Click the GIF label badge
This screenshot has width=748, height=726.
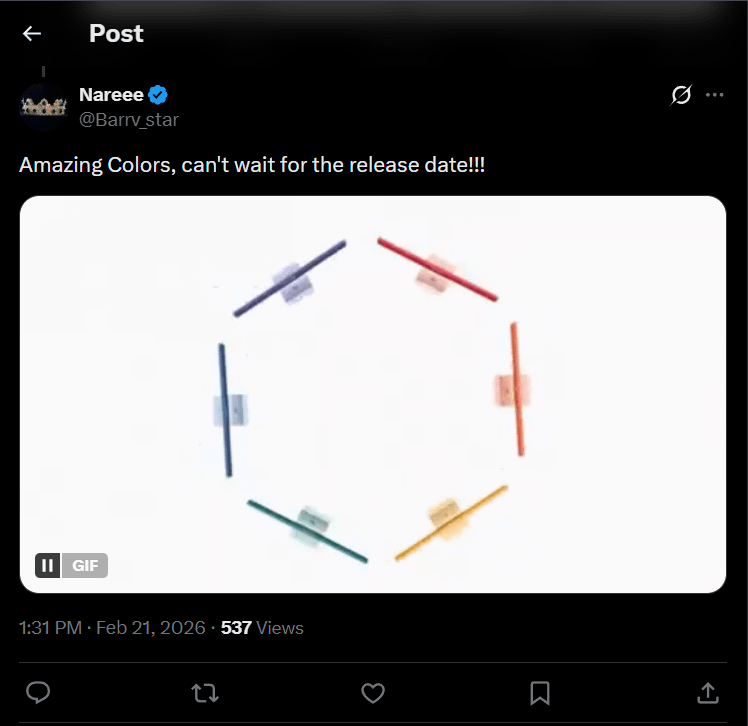pos(86,566)
